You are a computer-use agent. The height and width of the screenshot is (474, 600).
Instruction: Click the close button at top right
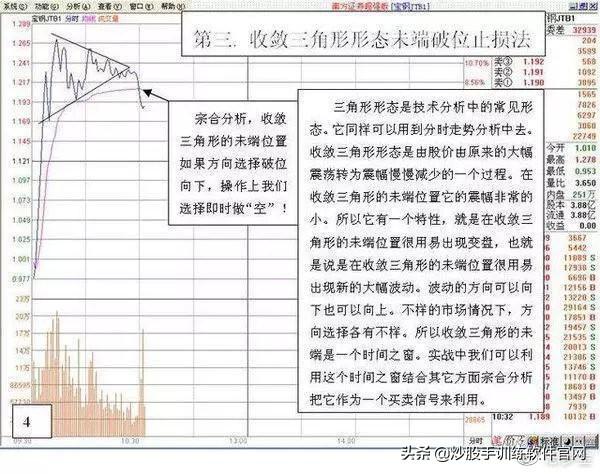(593, 6)
